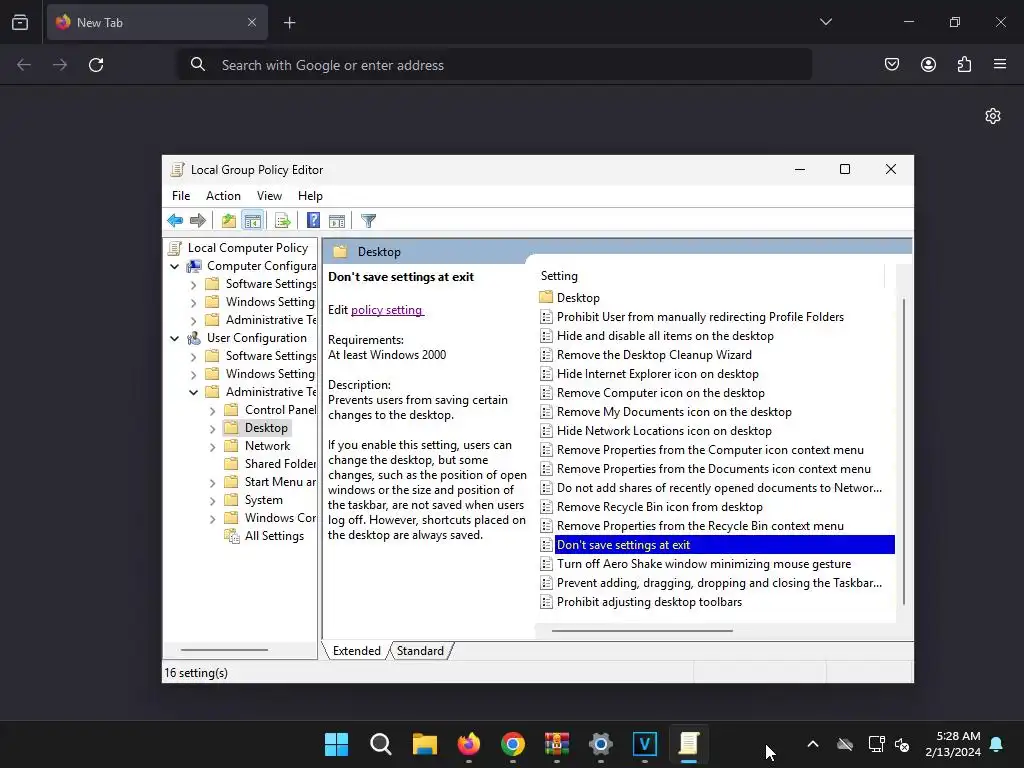Viewport: 1024px width, 768px height.
Task: Expand System tree node
Action: coord(212,501)
